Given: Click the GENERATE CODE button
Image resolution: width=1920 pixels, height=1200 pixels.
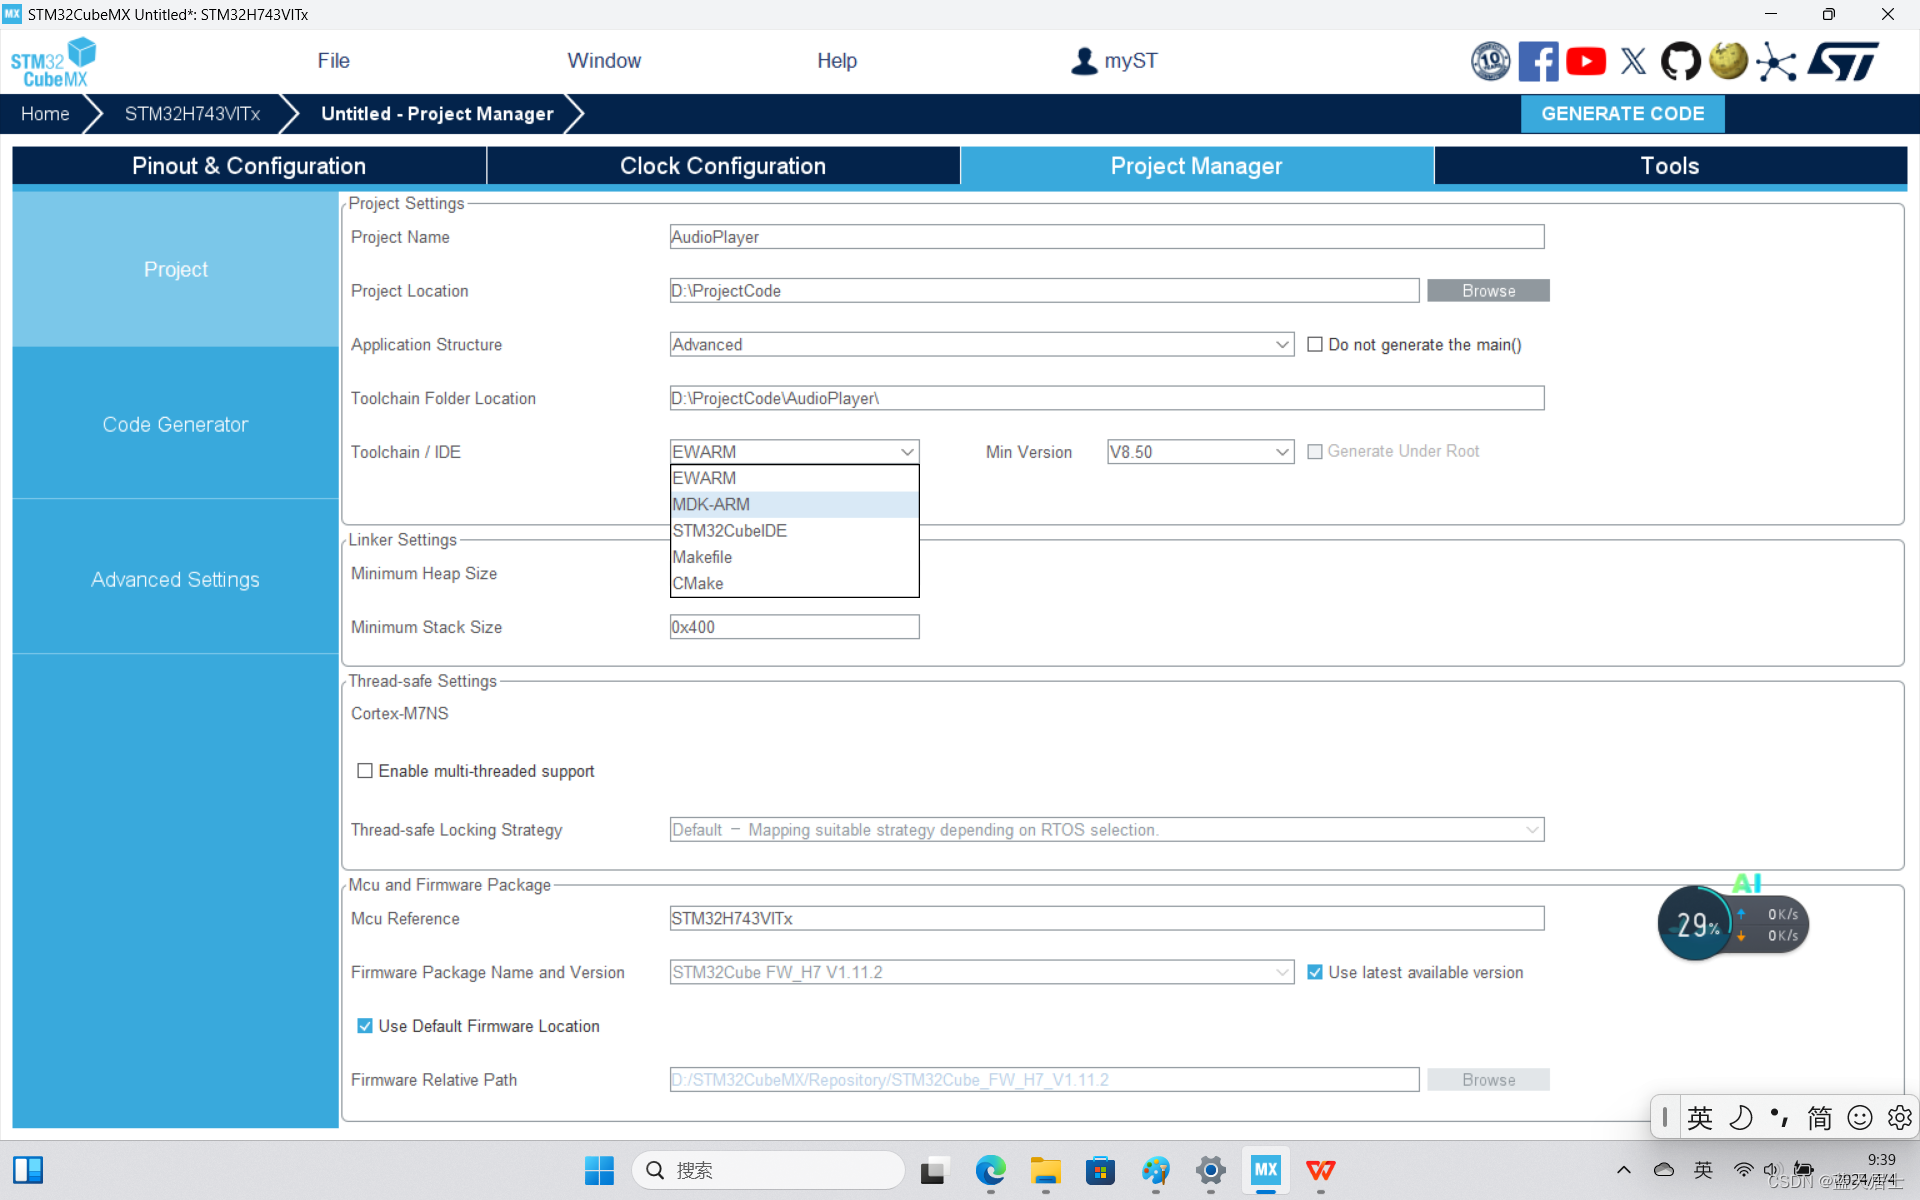Looking at the screenshot, I should pos(1621,114).
